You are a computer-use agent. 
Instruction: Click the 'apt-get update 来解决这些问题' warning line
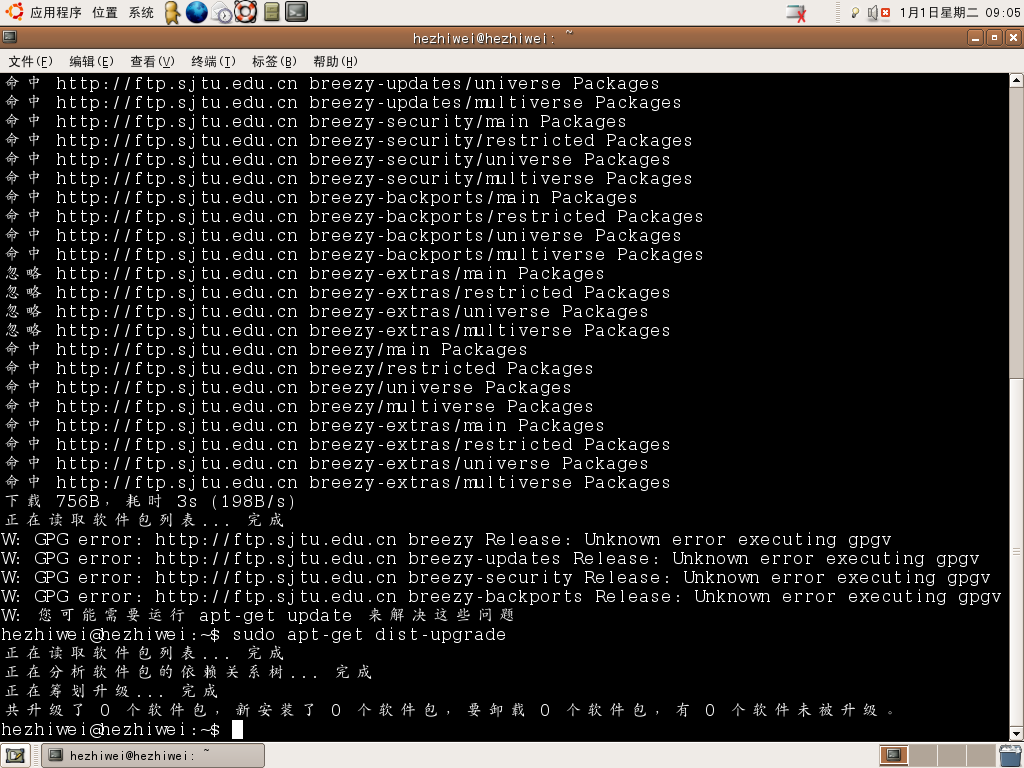point(258,615)
